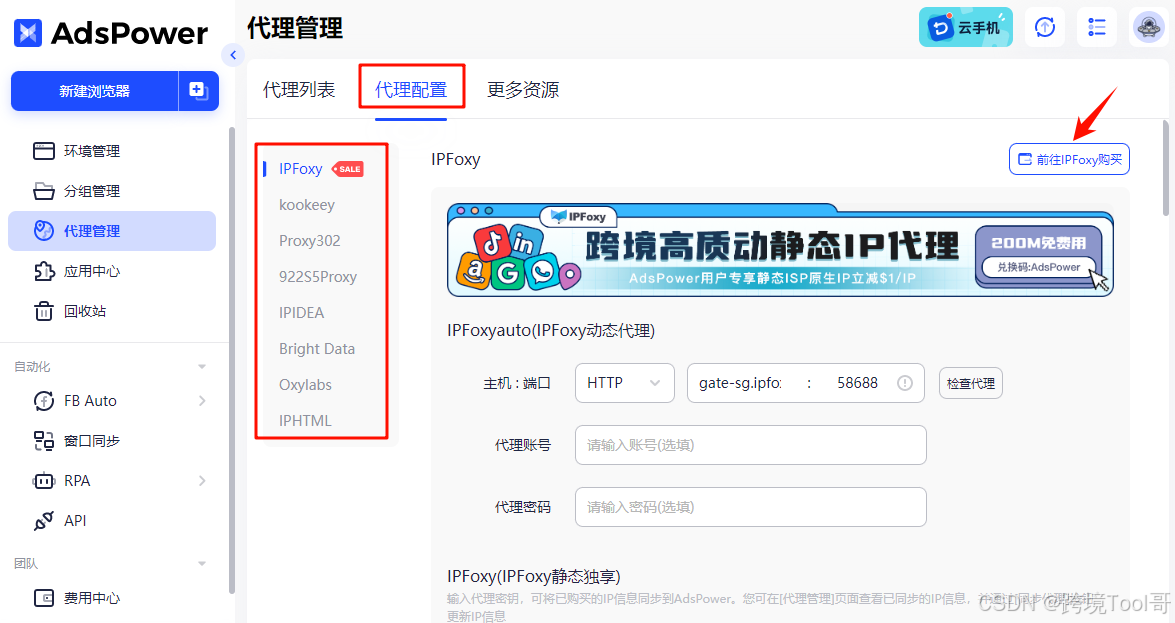
Task: Click the info icon beside port 58688
Action: coord(905,383)
